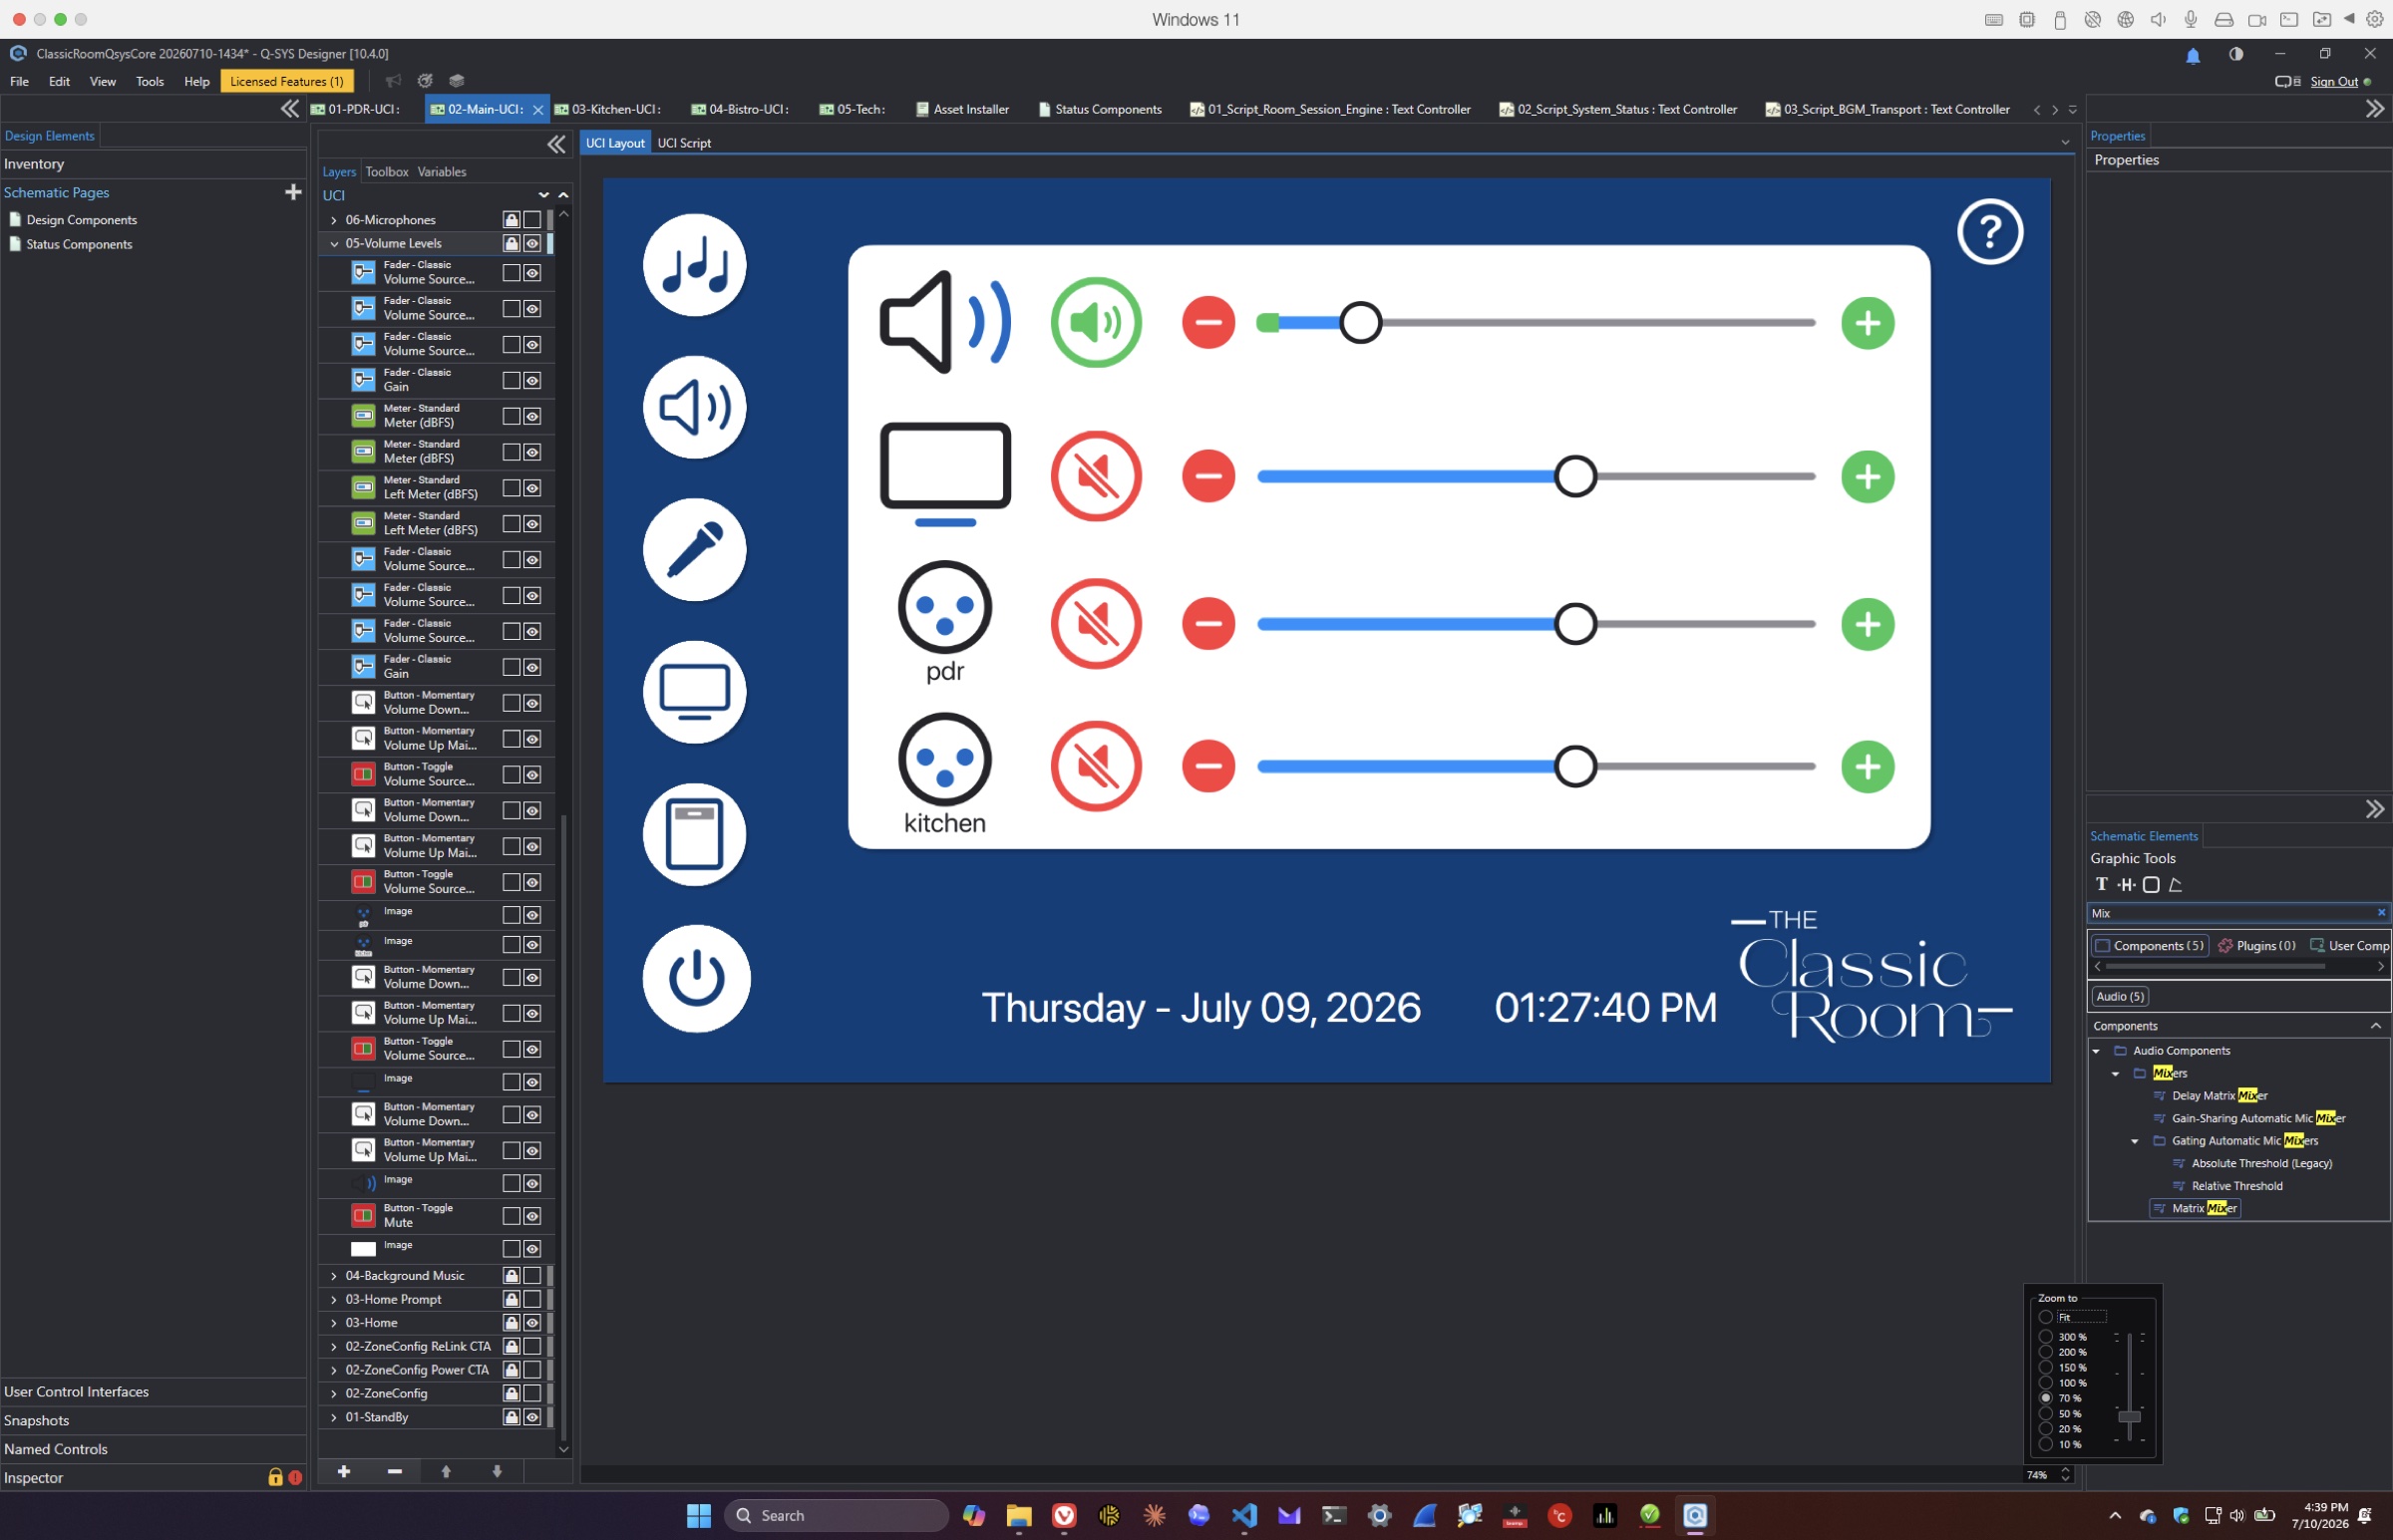Select the polyline graphic tool
The width and height of the screenshot is (2393, 1540).
click(x=2175, y=884)
